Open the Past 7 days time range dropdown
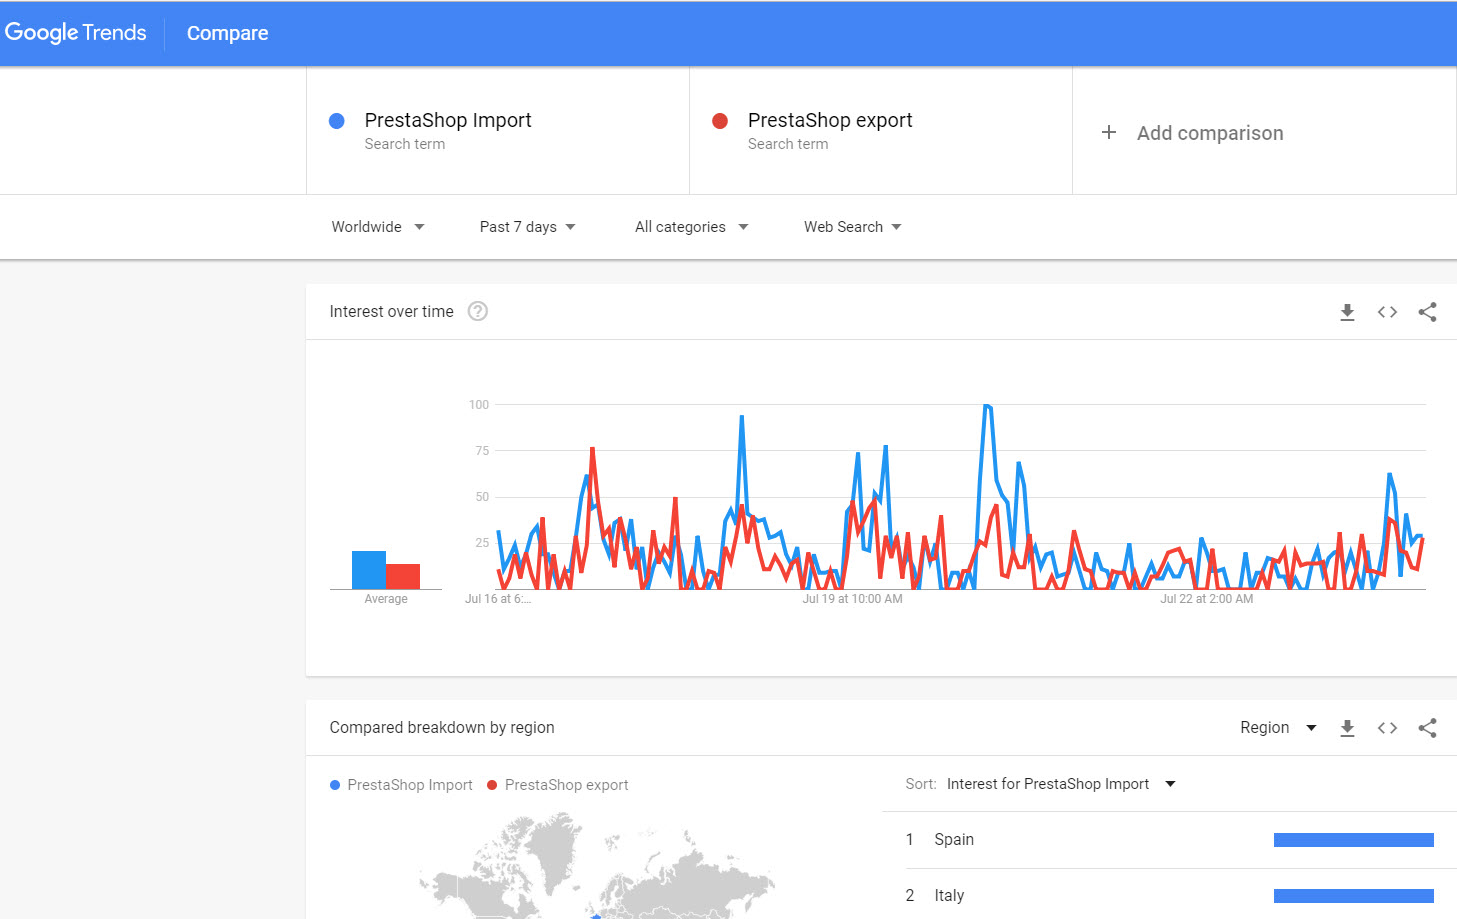This screenshot has height=919, width=1457. click(x=527, y=227)
